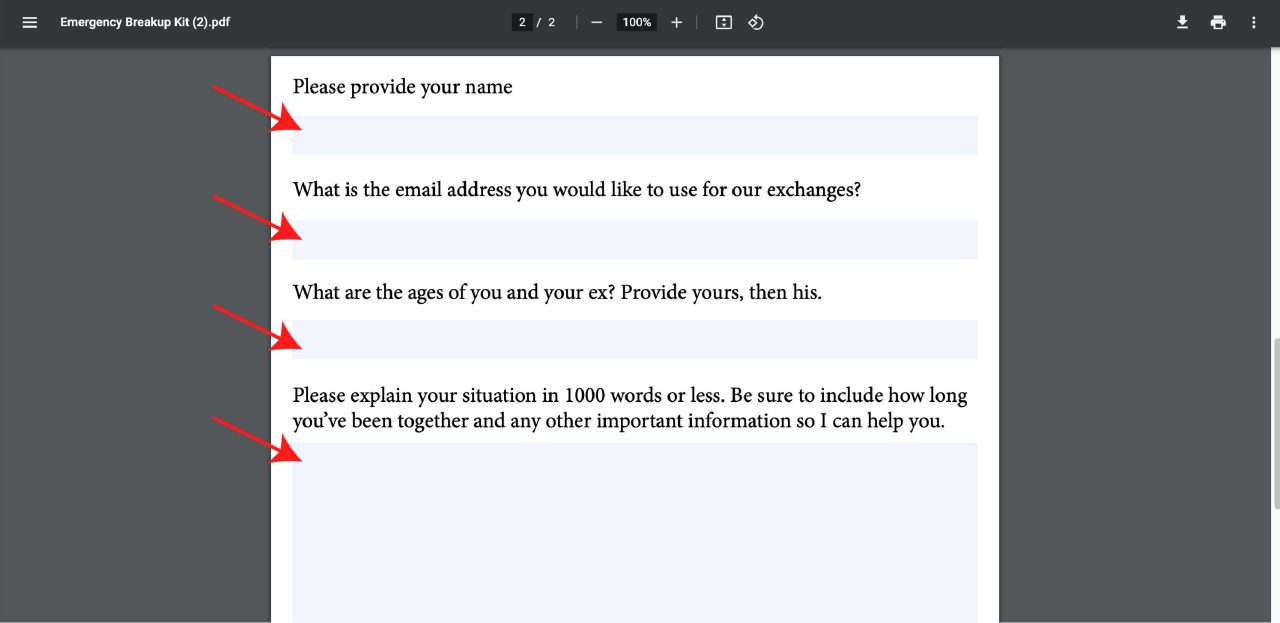Viewport: 1280px width, 623px height.
Task: Focus the name input field
Action: [x=635, y=136]
